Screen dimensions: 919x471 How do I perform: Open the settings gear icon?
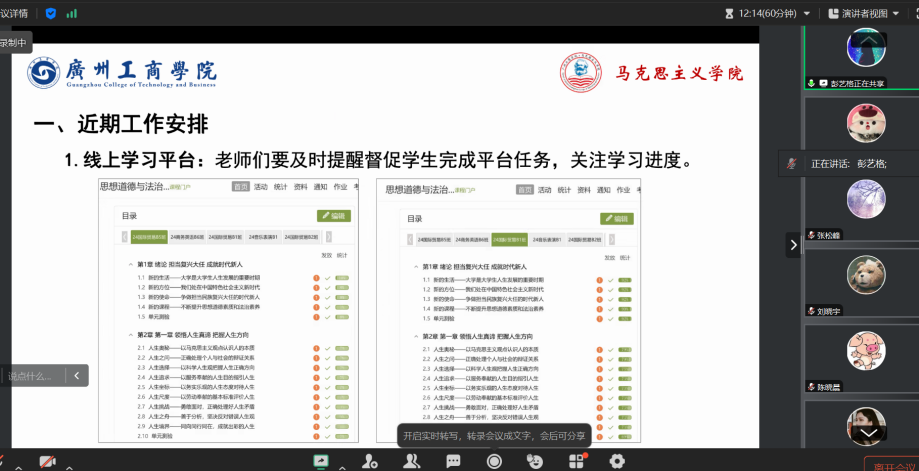click(617, 461)
